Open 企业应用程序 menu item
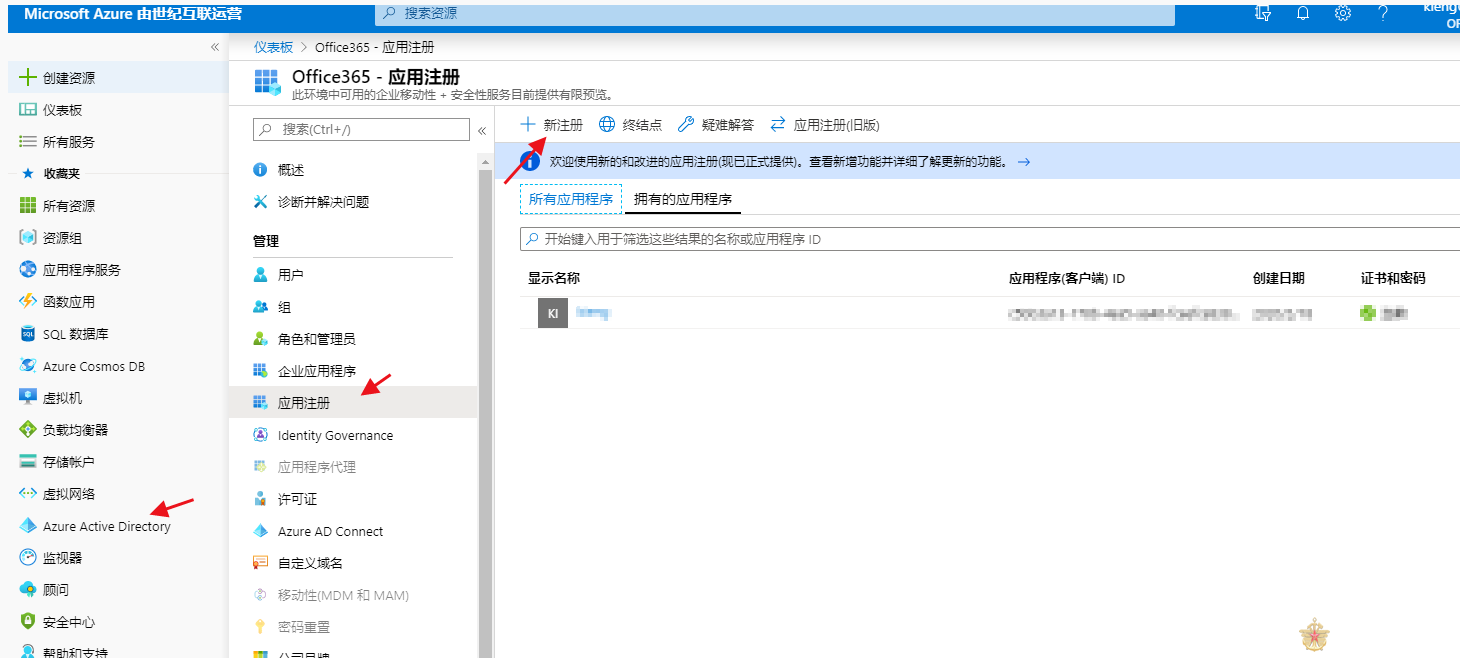Screen dimensions: 1460x658 [x=316, y=371]
